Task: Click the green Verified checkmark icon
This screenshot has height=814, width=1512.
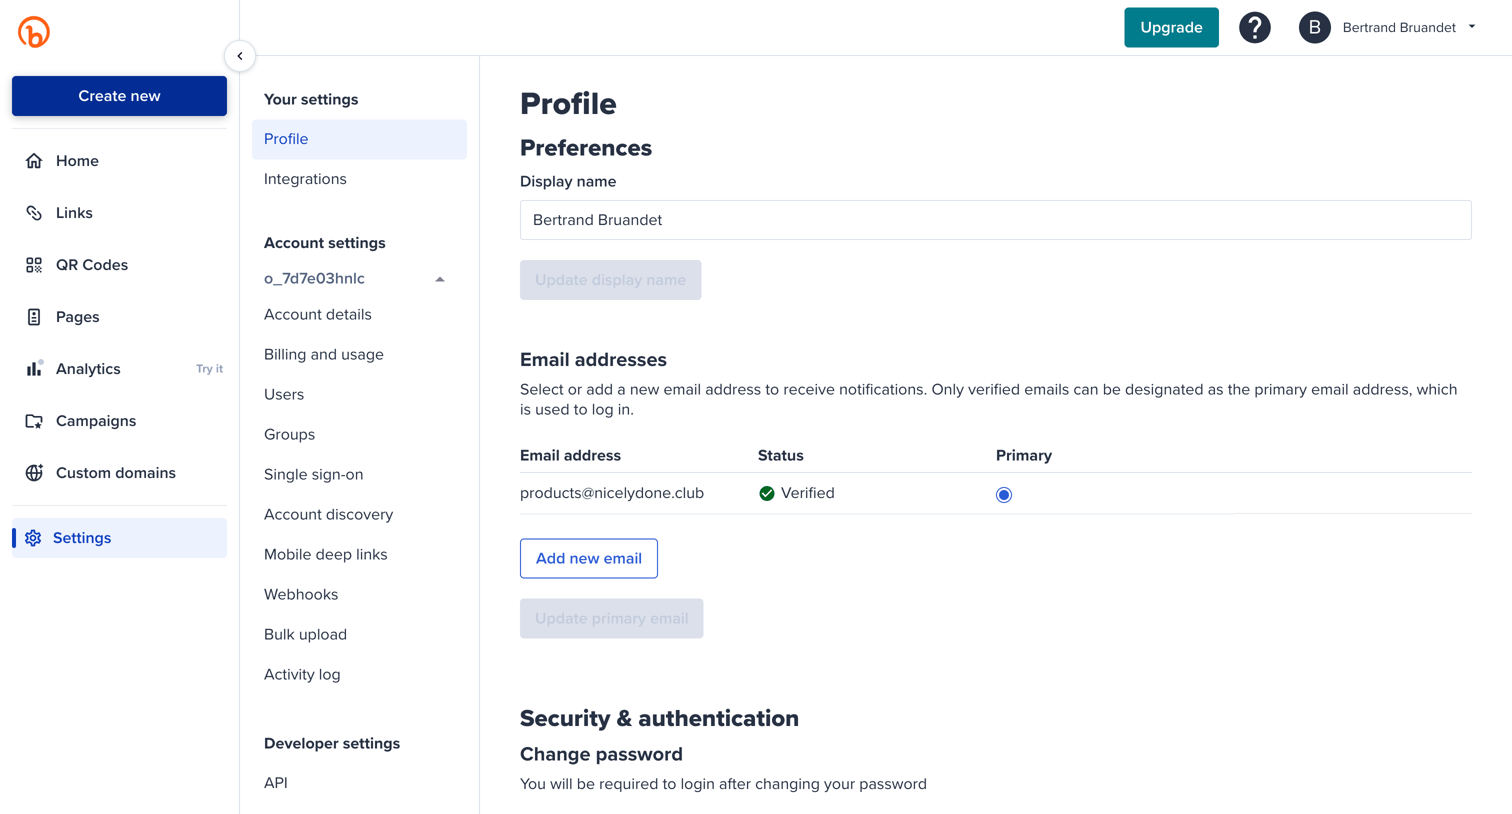Action: [x=767, y=494]
